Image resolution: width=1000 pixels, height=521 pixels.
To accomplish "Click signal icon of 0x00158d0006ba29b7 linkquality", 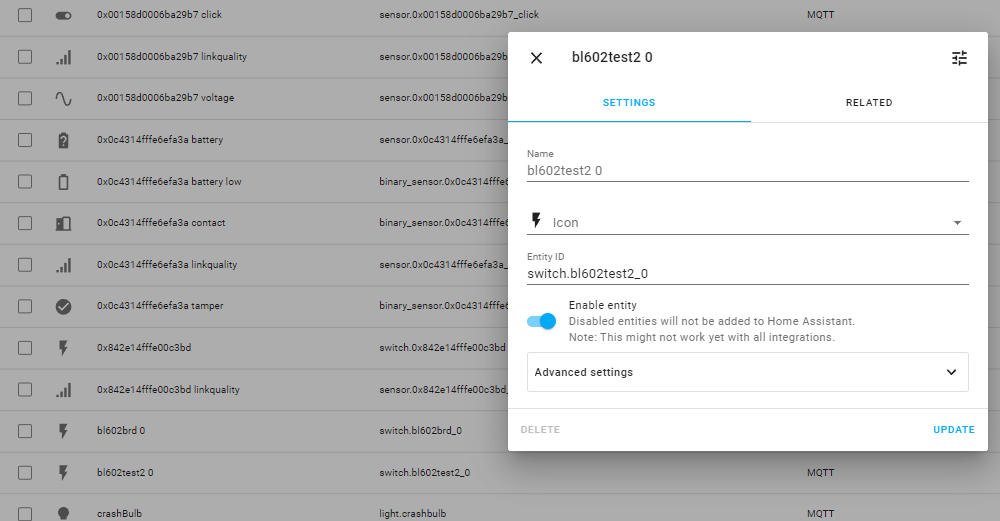I will coord(63,57).
